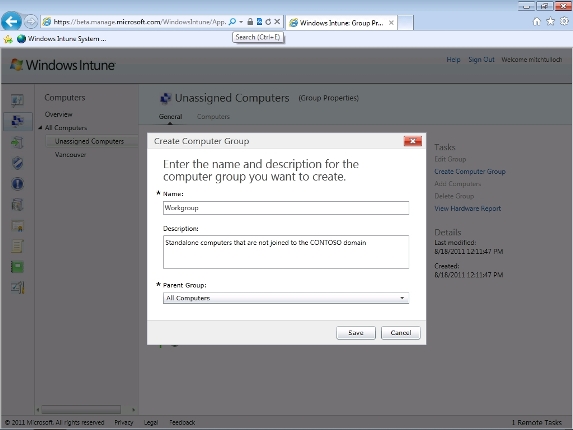Click Welcome mitchtulloch text in header

tap(532, 60)
